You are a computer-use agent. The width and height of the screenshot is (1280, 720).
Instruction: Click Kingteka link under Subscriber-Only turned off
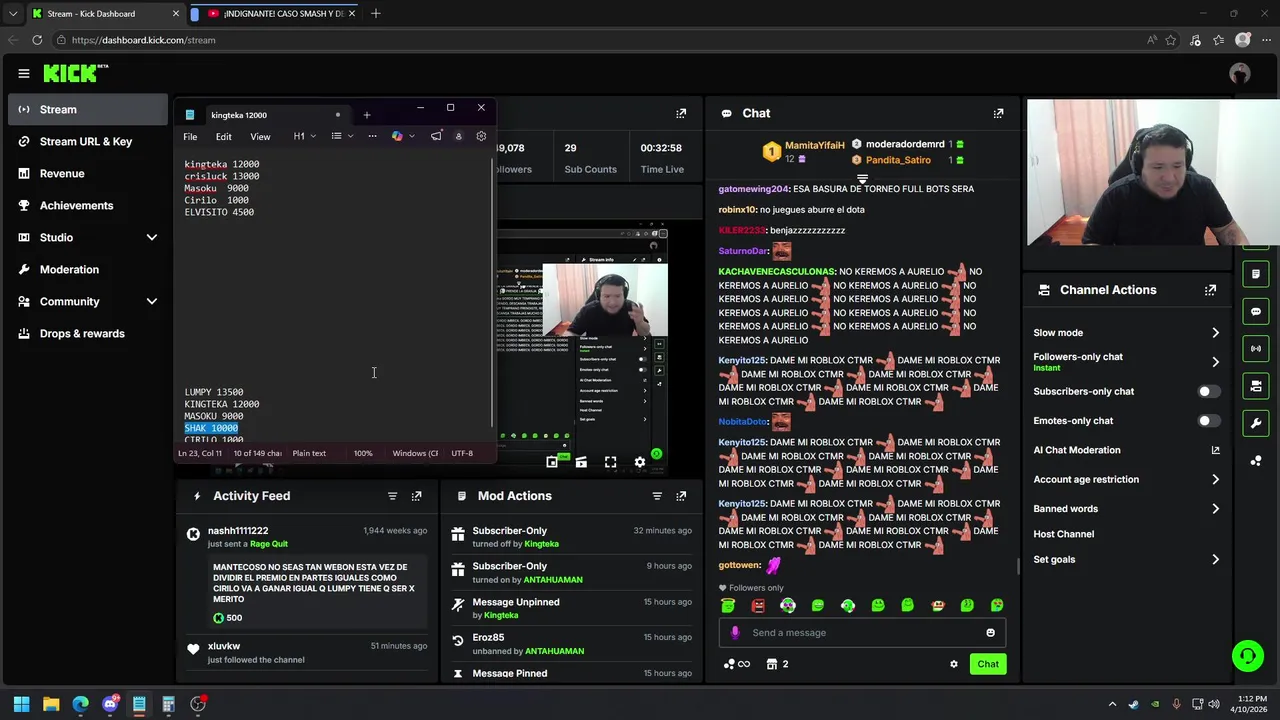[542, 544]
